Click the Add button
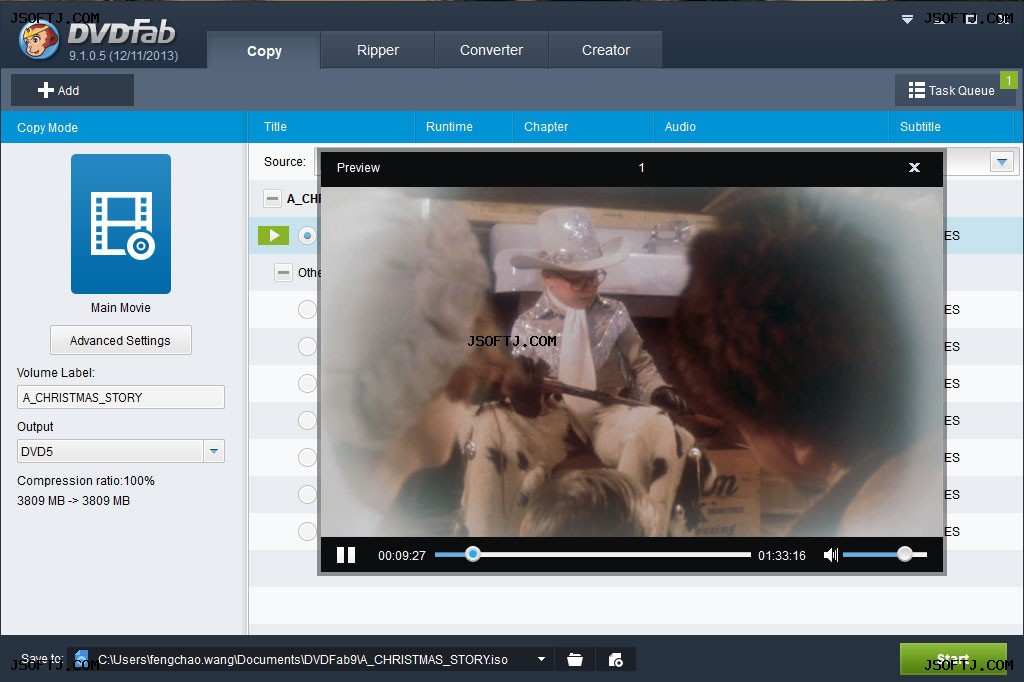 click(x=72, y=90)
